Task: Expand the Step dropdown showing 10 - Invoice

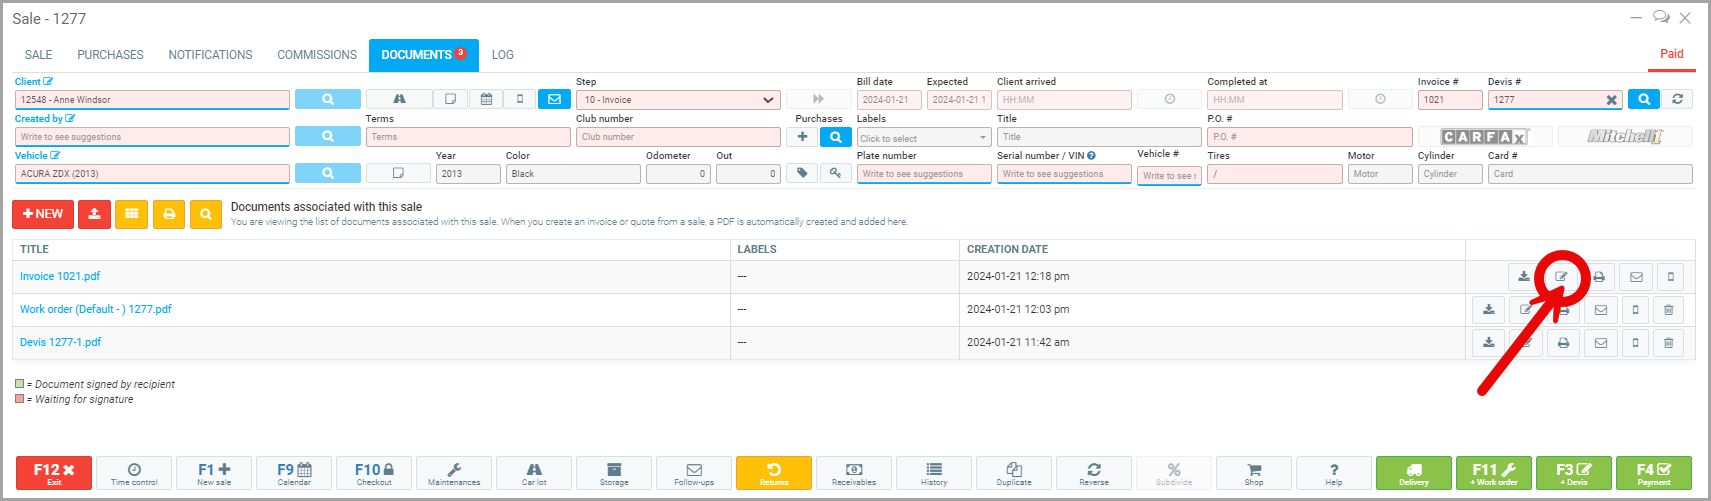Action: click(678, 100)
